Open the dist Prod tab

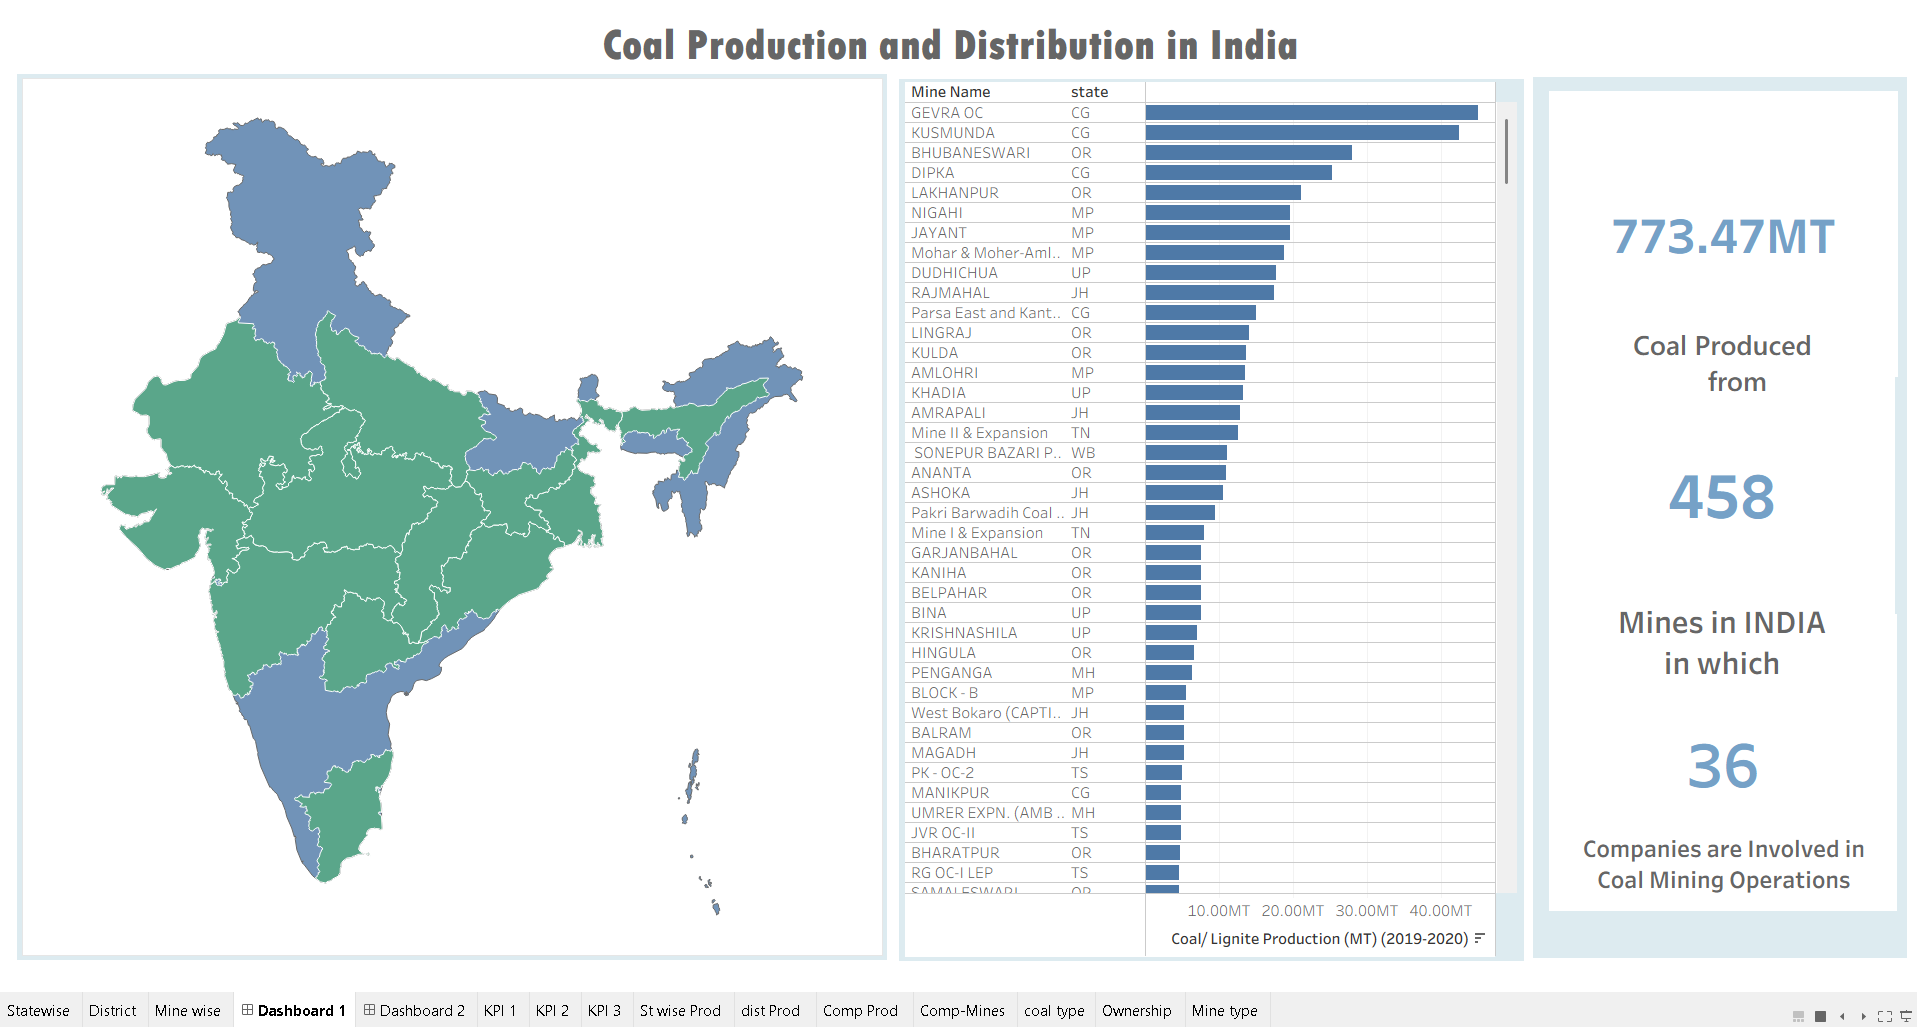tap(771, 1010)
